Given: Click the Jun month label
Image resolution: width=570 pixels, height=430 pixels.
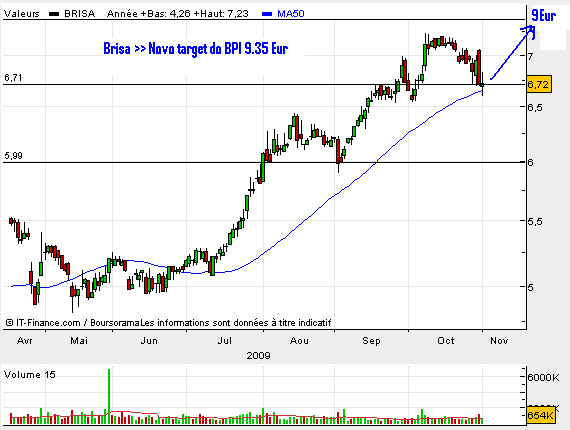Looking at the screenshot, I should (x=149, y=341).
